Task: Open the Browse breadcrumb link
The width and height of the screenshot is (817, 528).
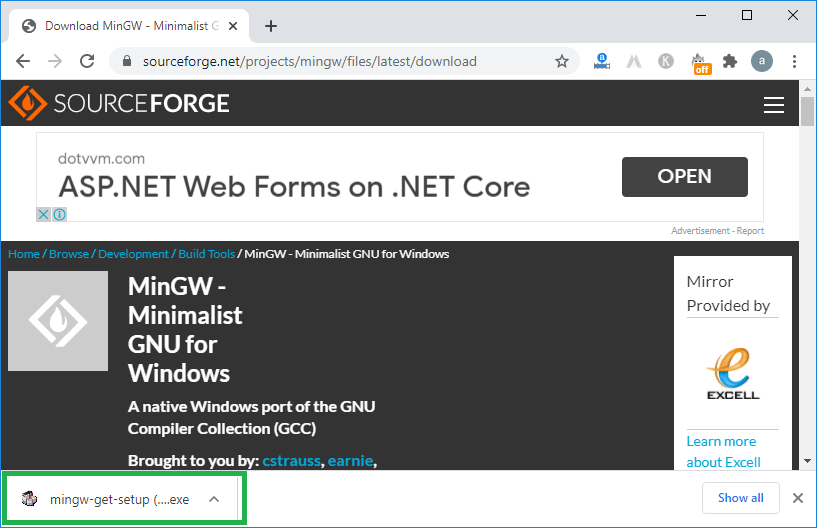Action: click(69, 254)
